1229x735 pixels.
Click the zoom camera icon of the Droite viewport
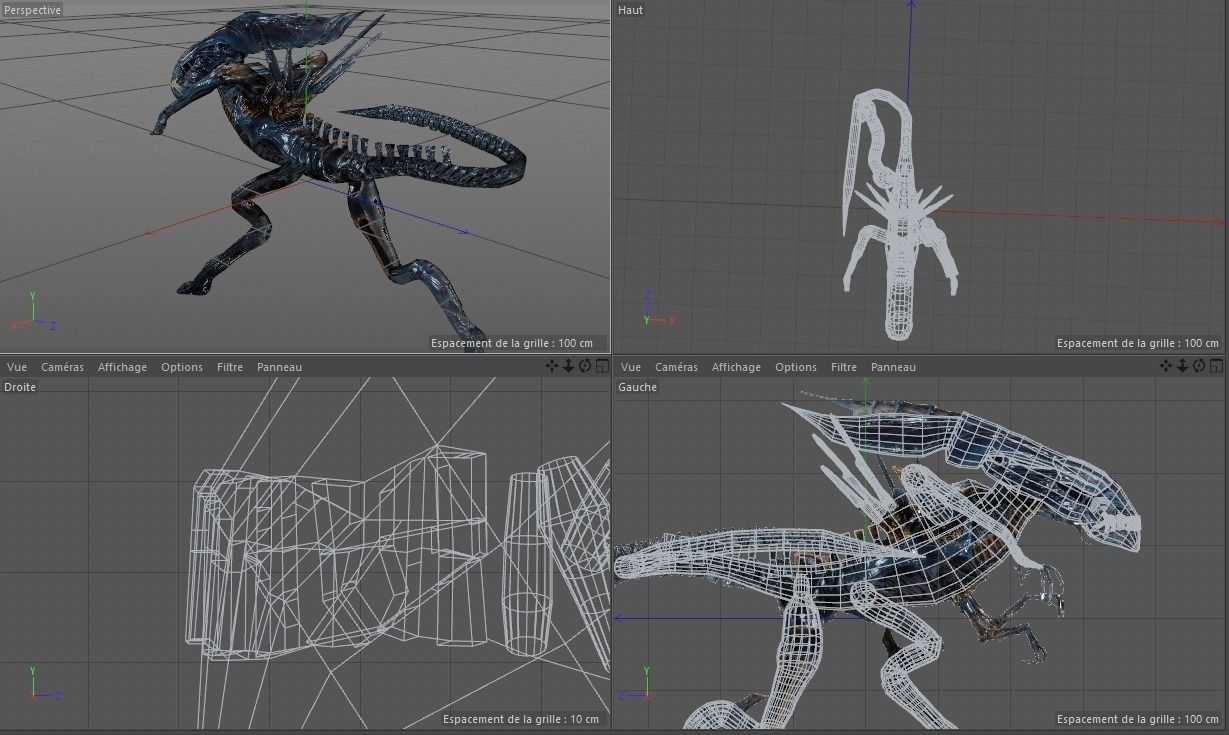[x=568, y=366]
